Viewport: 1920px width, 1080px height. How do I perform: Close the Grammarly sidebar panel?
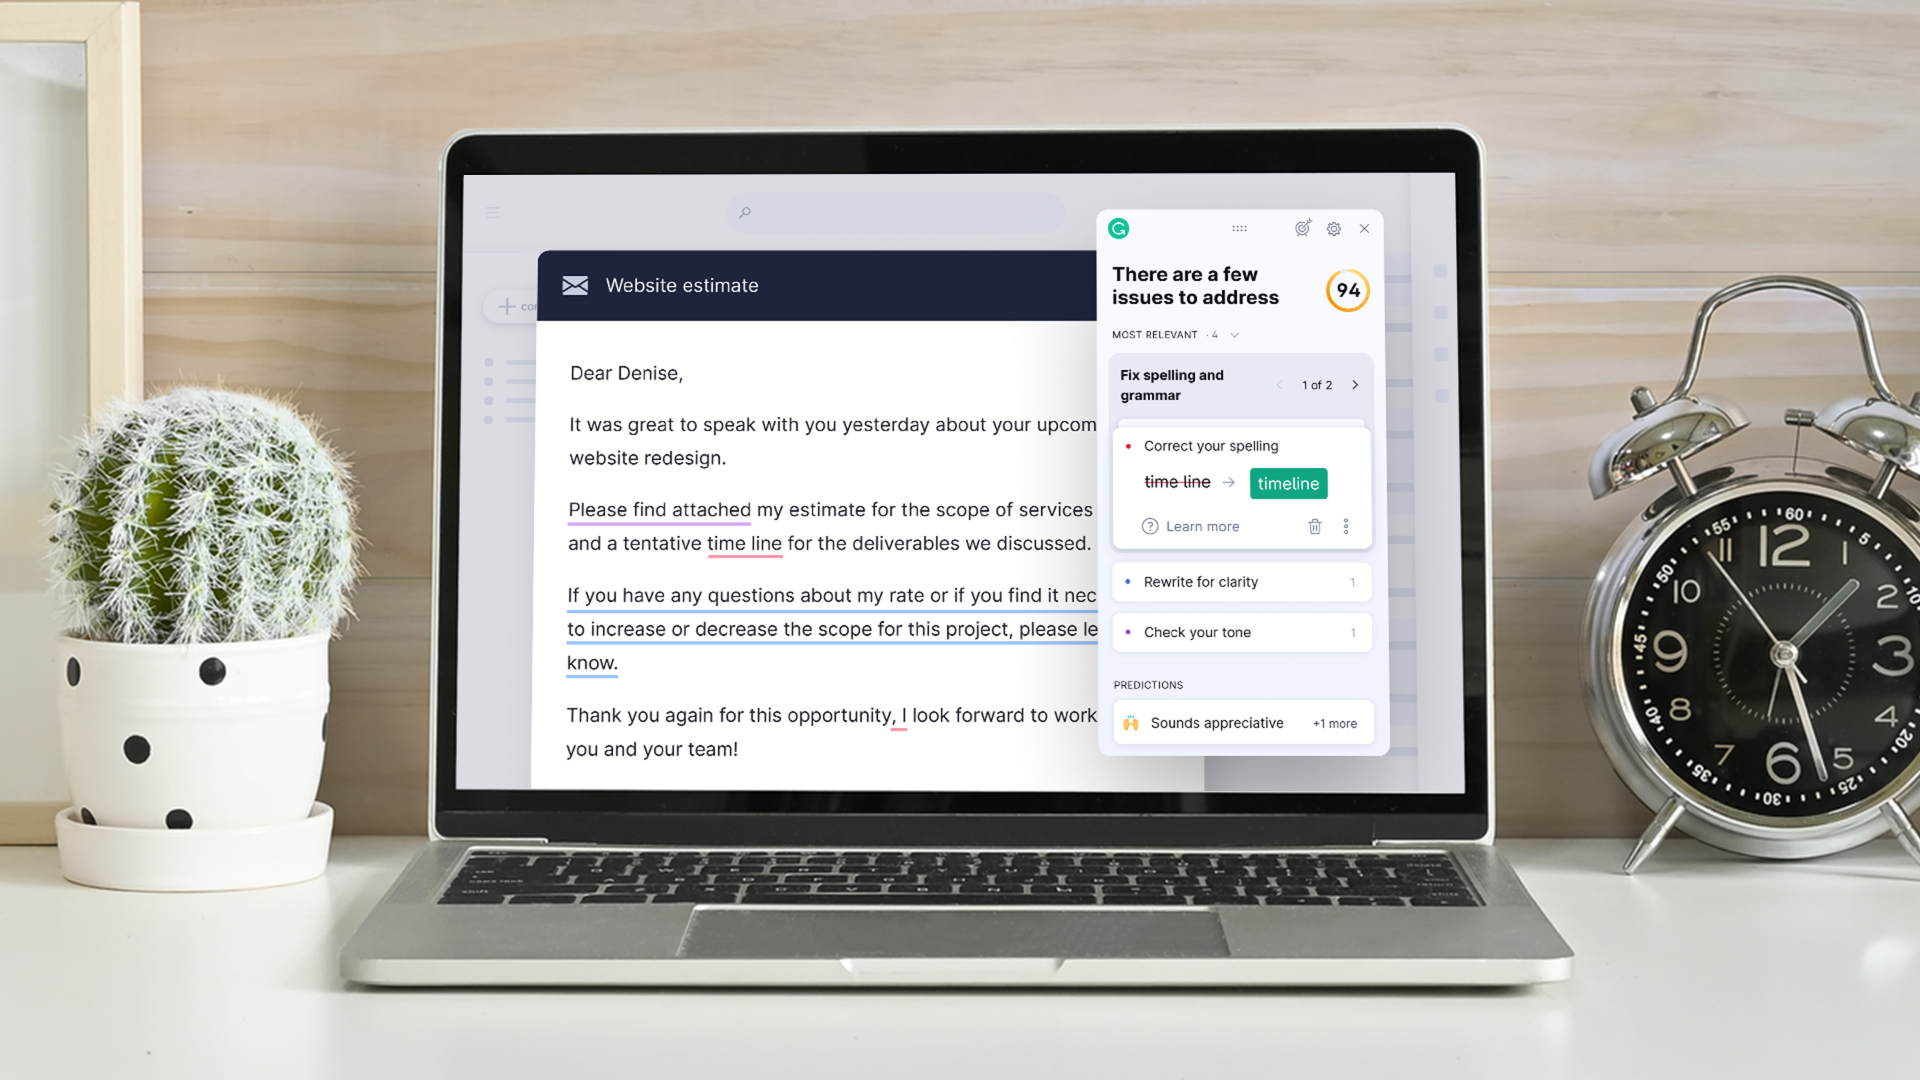(x=1364, y=227)
